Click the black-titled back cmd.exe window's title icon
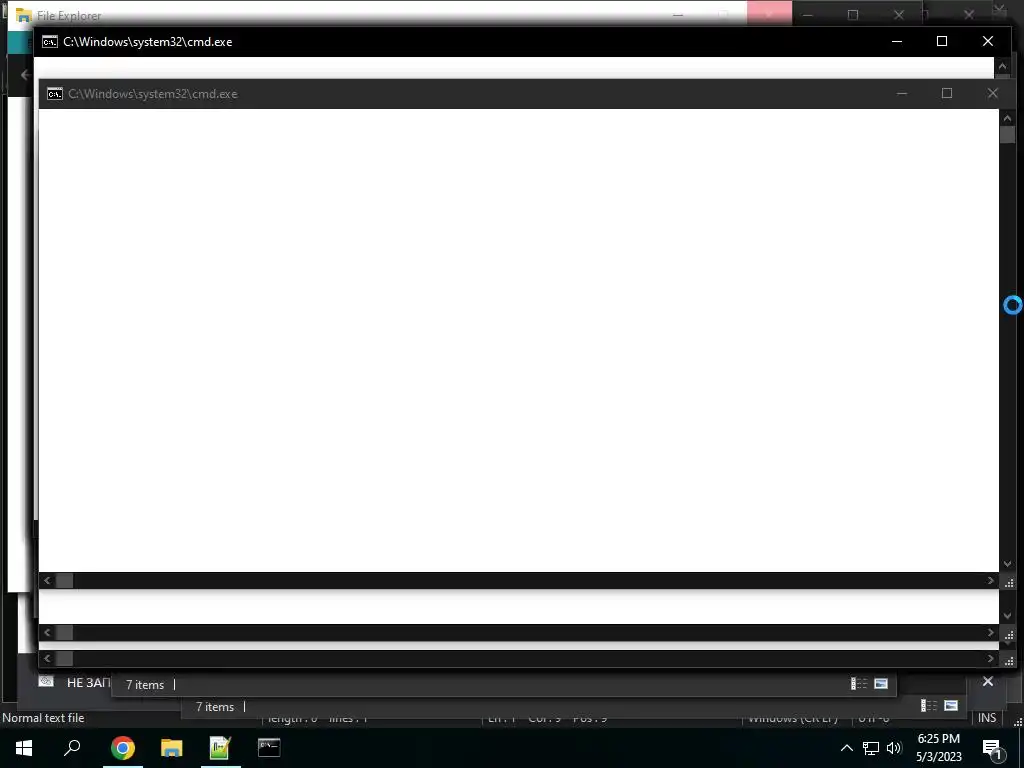 tap(50, 42)
